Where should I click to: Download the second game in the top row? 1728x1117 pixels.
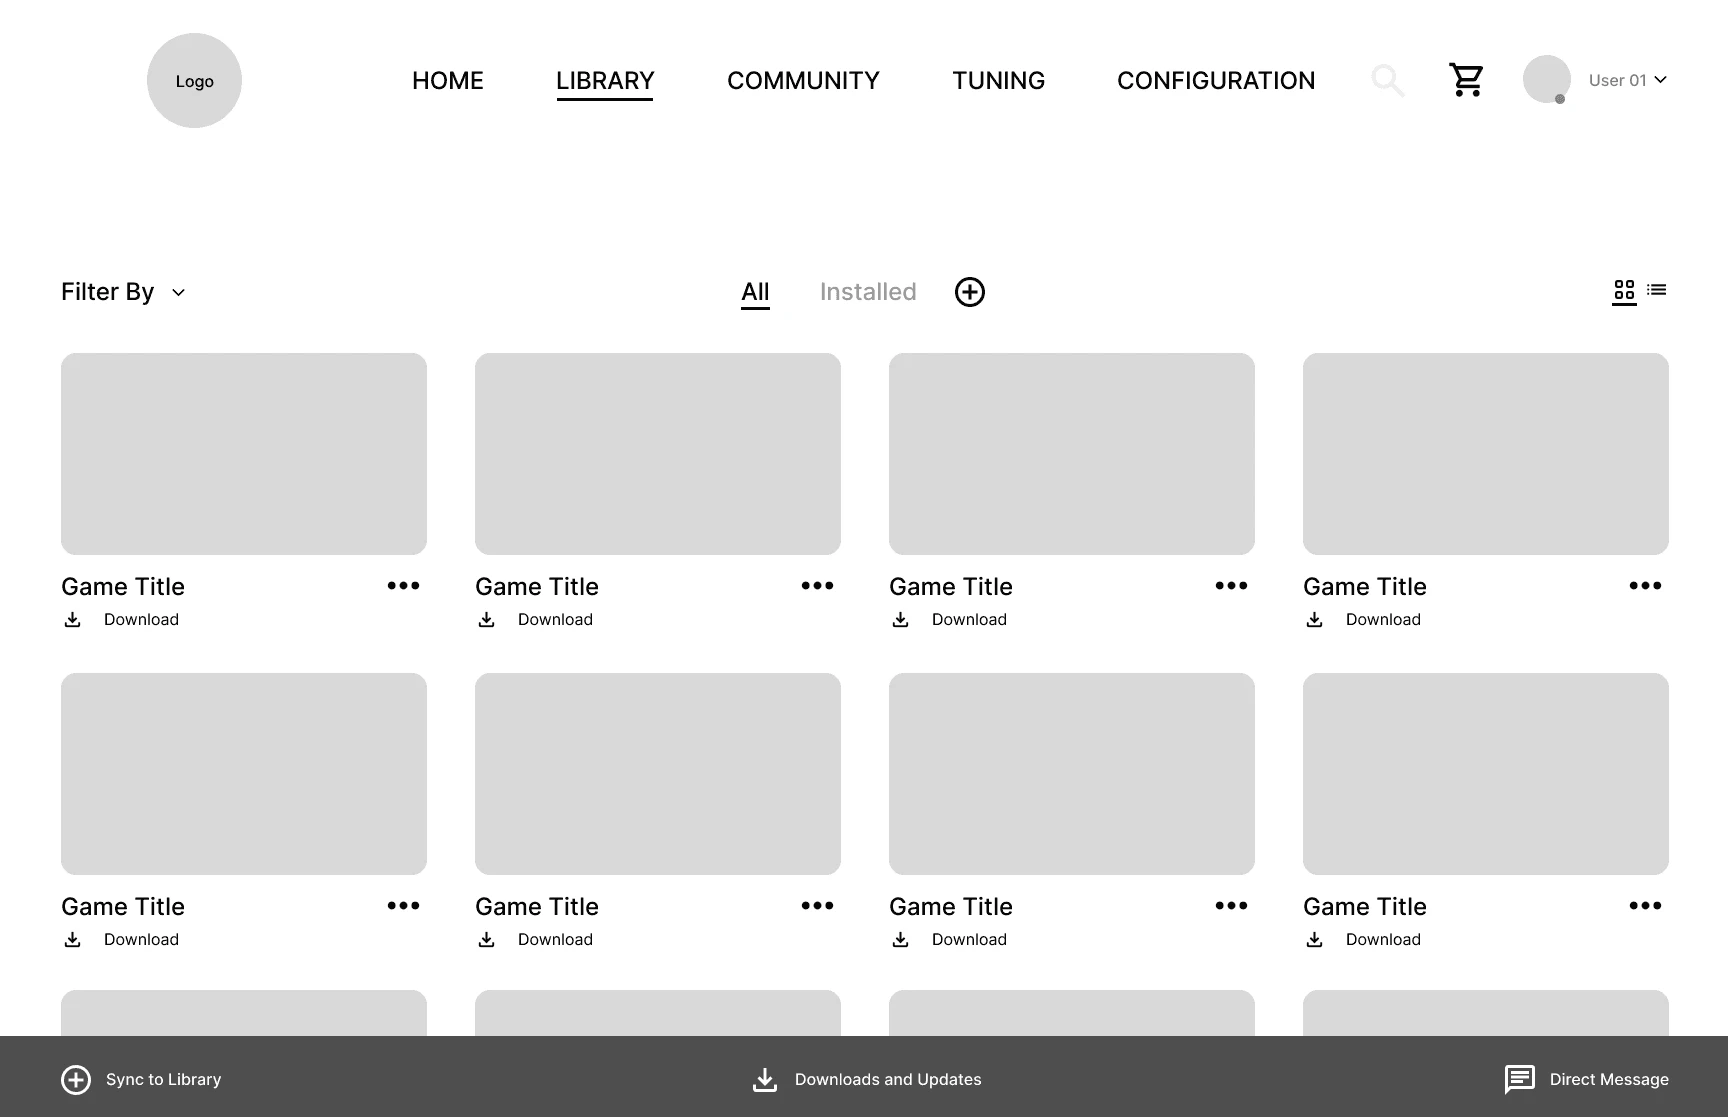(535, 620)
